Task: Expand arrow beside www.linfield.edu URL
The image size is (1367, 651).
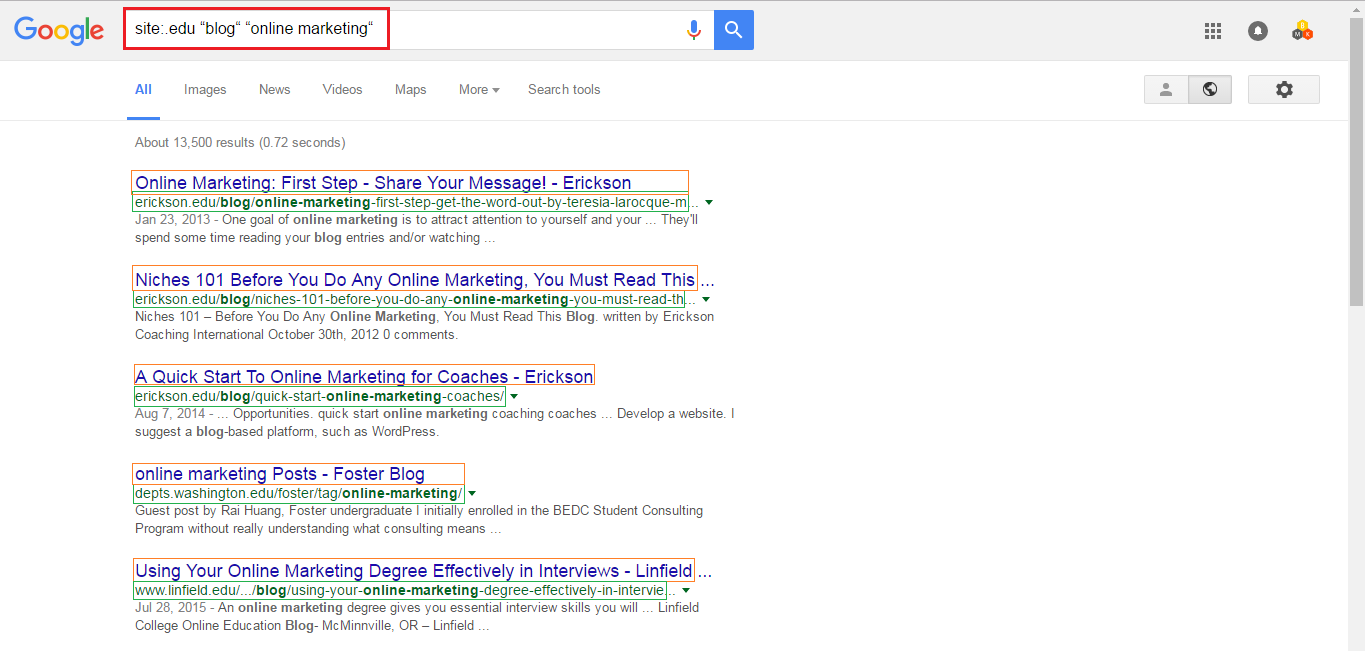Action: point(688,591)
